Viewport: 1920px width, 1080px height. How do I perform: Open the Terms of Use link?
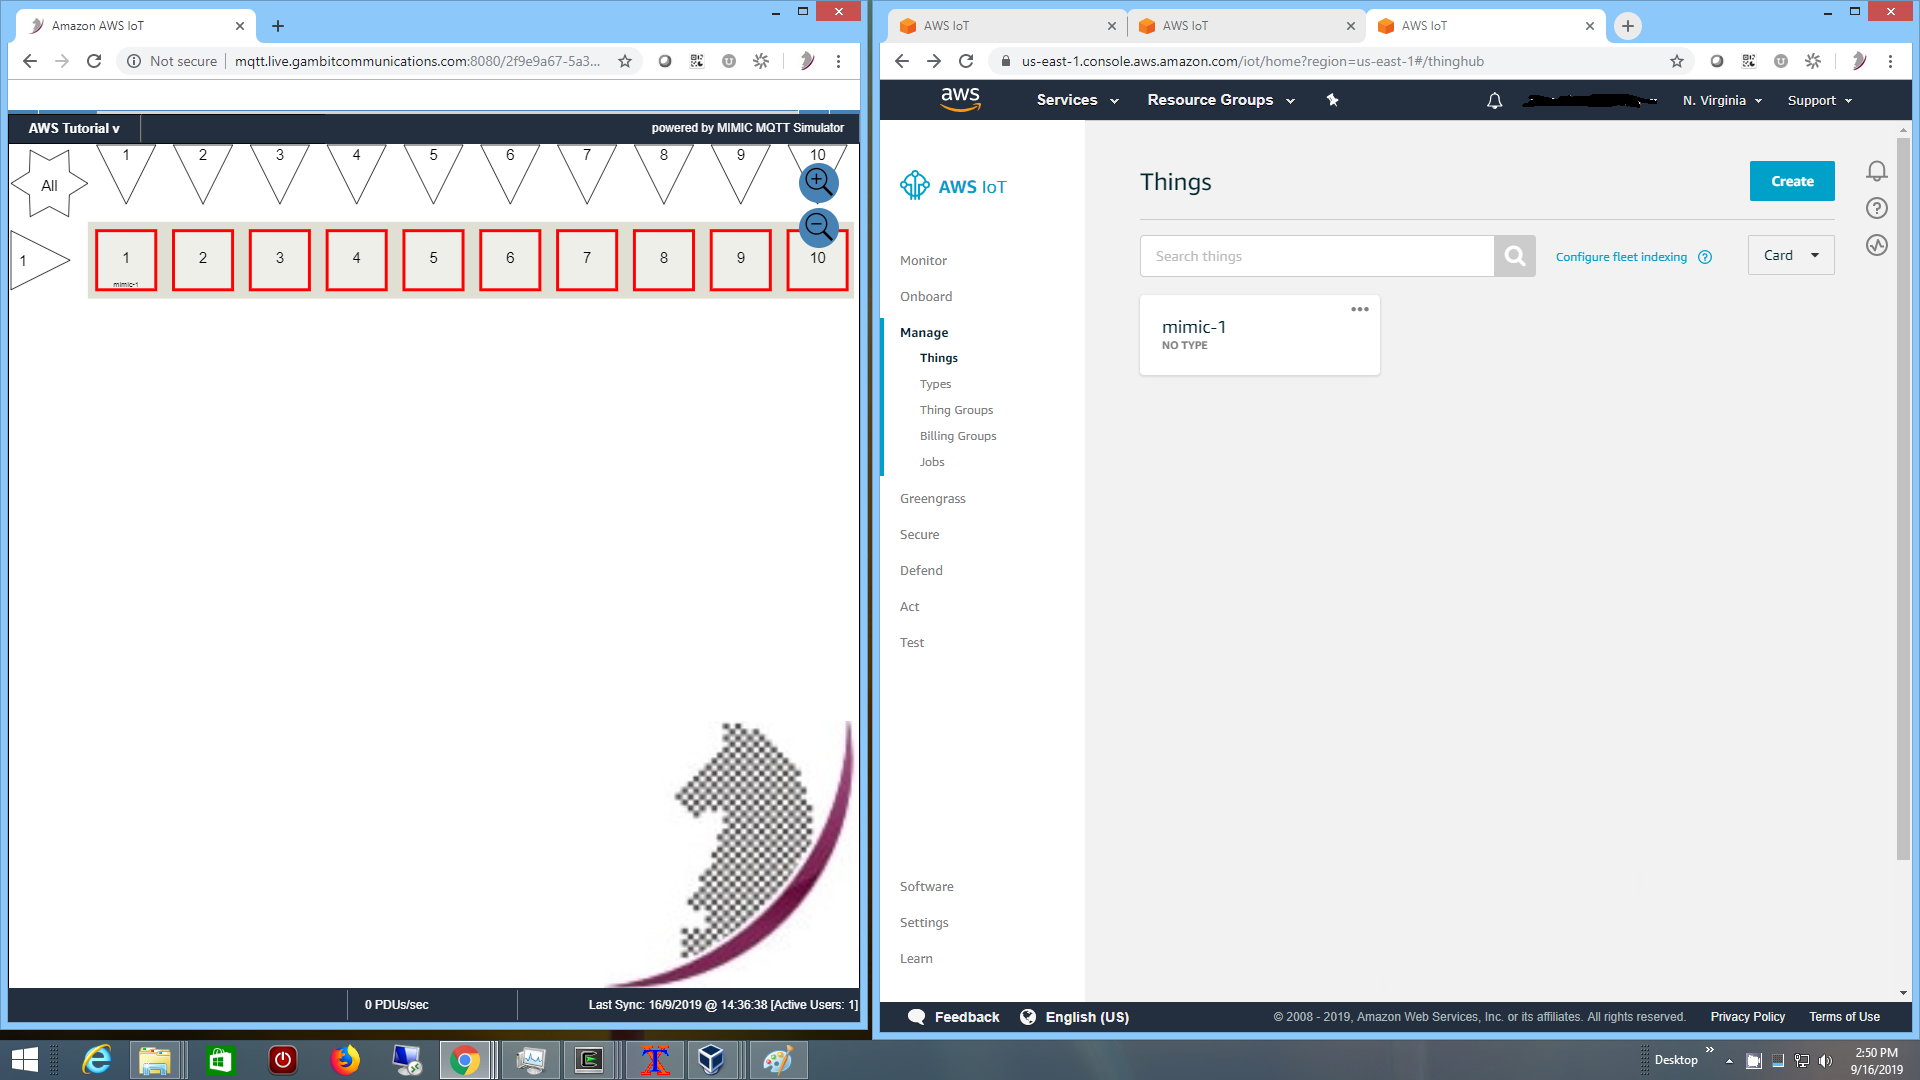pyautogui.click(x=1844, y=1017)
